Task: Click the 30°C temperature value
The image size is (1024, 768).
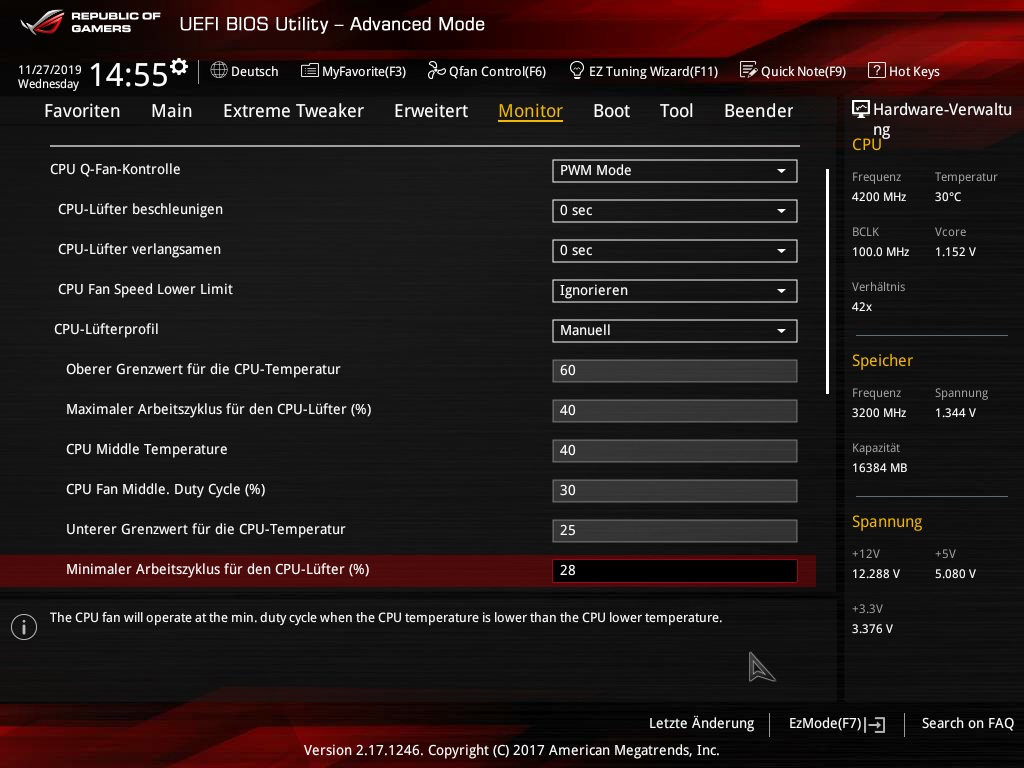Action: coord(948,197)
